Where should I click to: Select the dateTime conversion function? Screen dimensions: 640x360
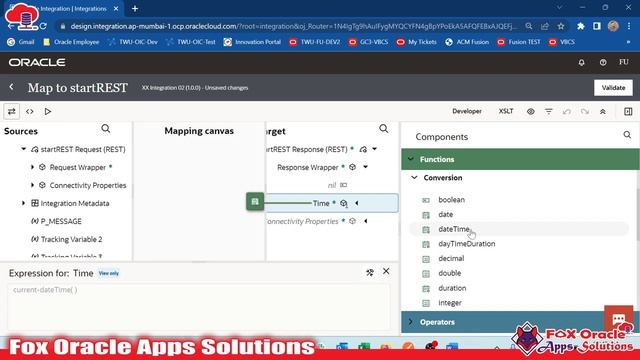[x=453, y=229]
